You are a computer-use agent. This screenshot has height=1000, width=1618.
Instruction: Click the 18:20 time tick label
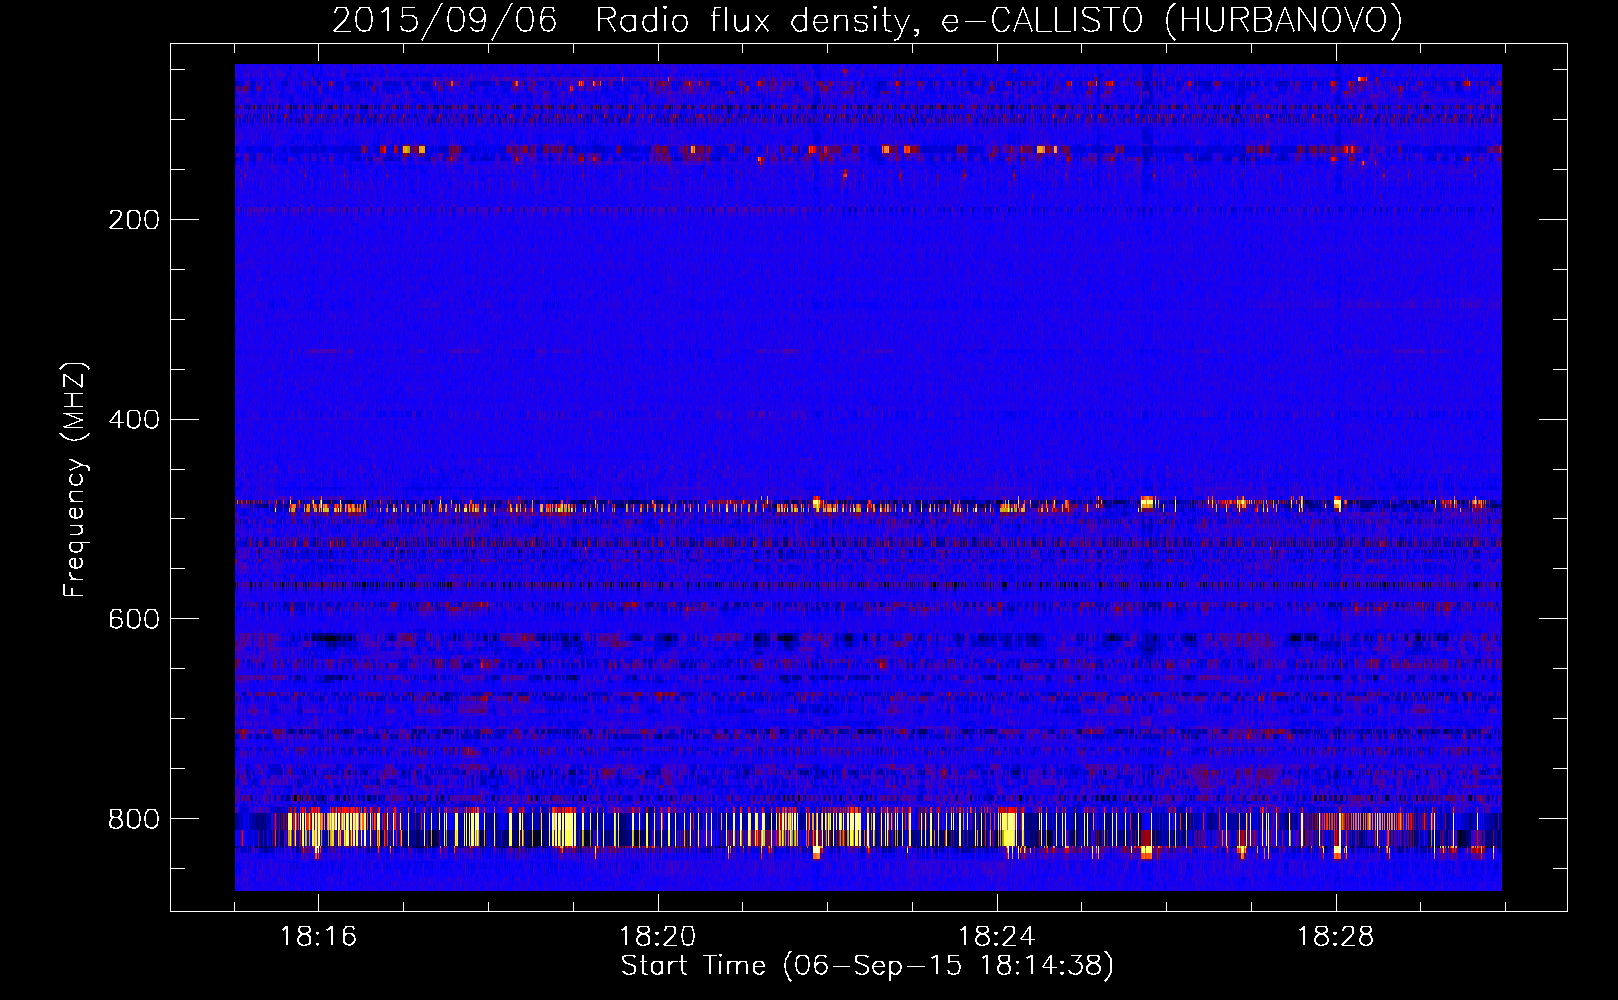point(657,937)
